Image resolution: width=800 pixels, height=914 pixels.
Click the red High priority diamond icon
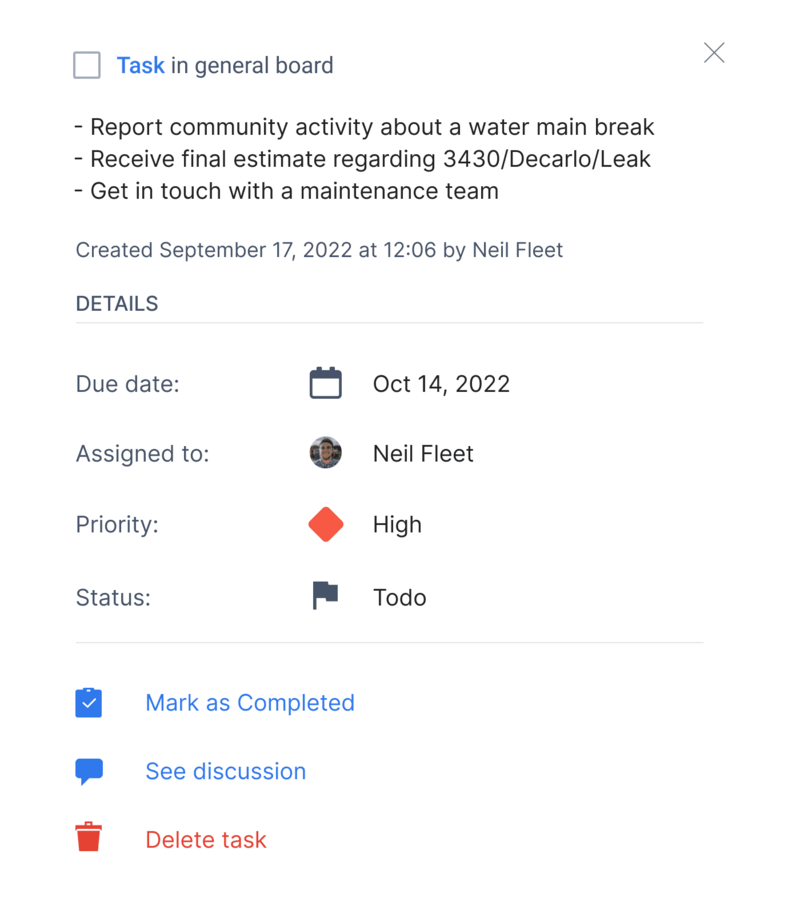point(325,524)
